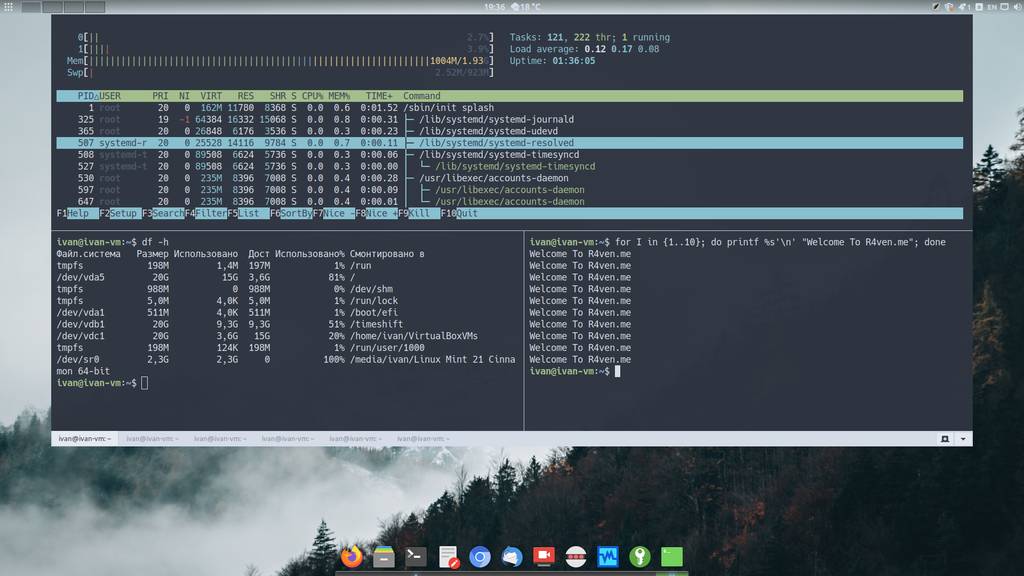1024x576 pixels.
Task: Open the file manager dock icon
Action: (x=383, y=557)
